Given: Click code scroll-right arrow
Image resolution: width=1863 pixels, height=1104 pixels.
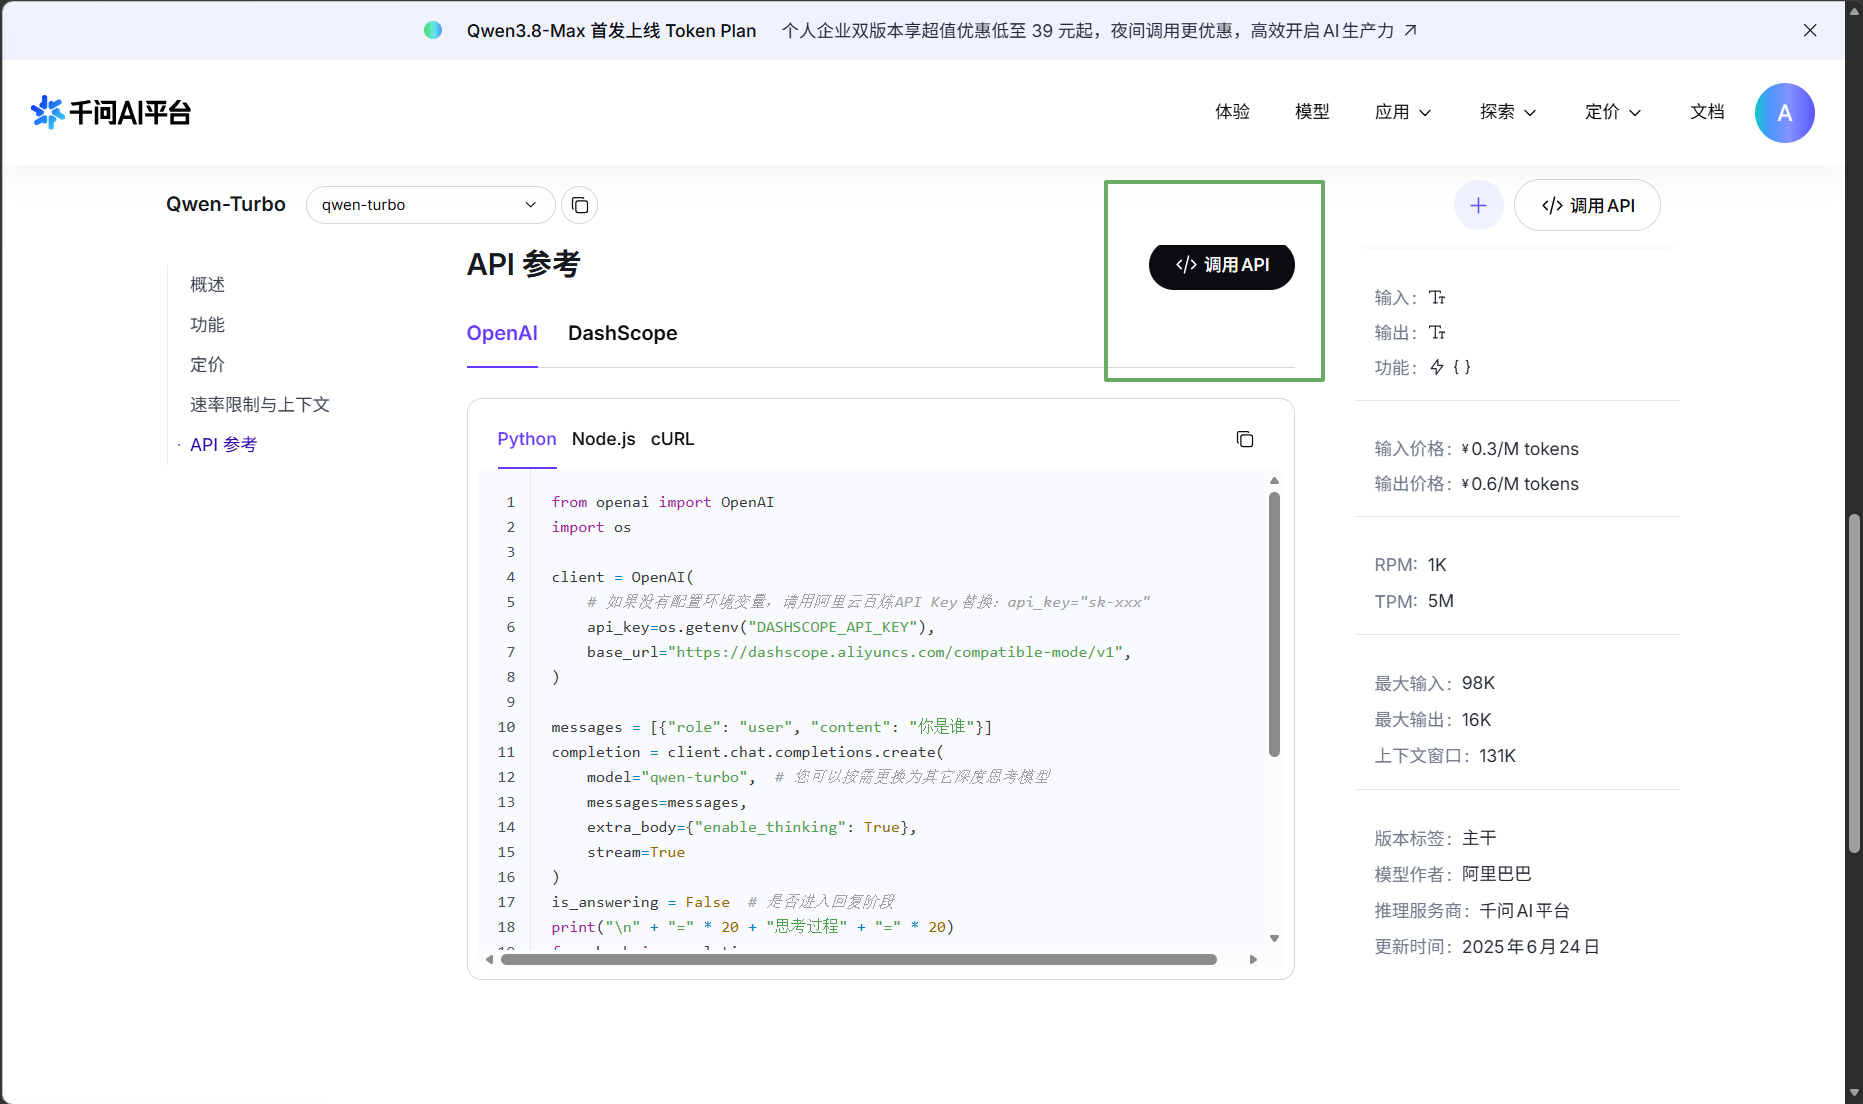Looking at the screenshot, I should click(1253, 959).
